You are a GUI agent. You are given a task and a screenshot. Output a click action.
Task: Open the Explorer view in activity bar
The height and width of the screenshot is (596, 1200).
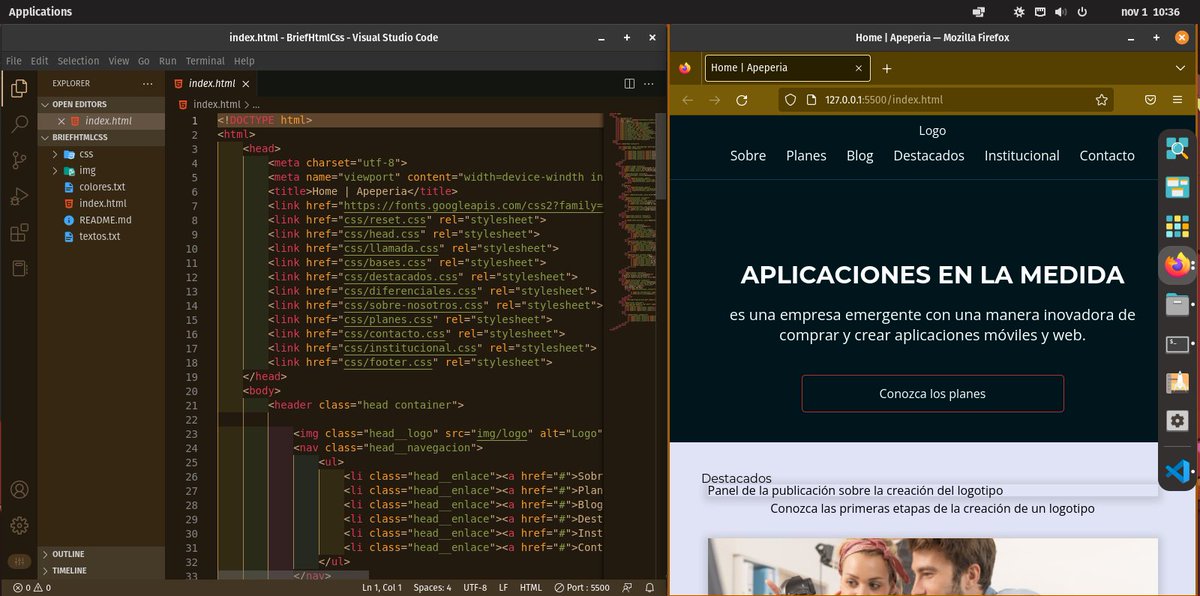19,88
